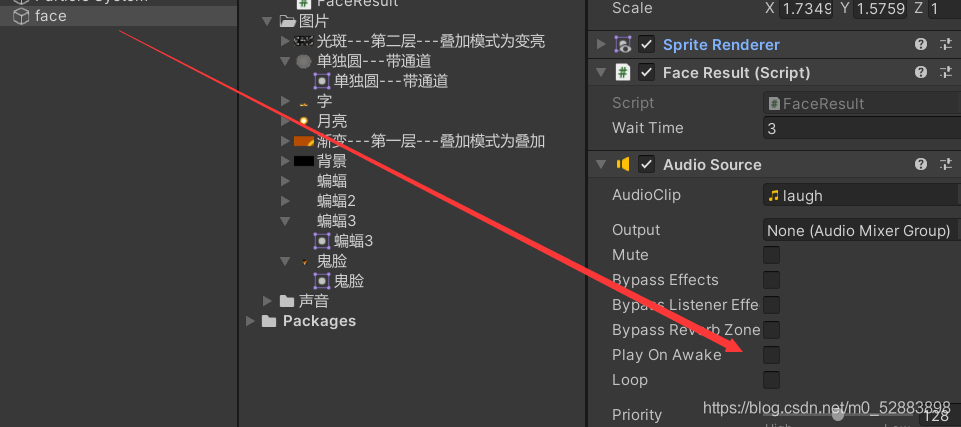Click the Script FaceResult reference field
The image size is (961, 427).
pyautogui.click(x=862, y=103)
